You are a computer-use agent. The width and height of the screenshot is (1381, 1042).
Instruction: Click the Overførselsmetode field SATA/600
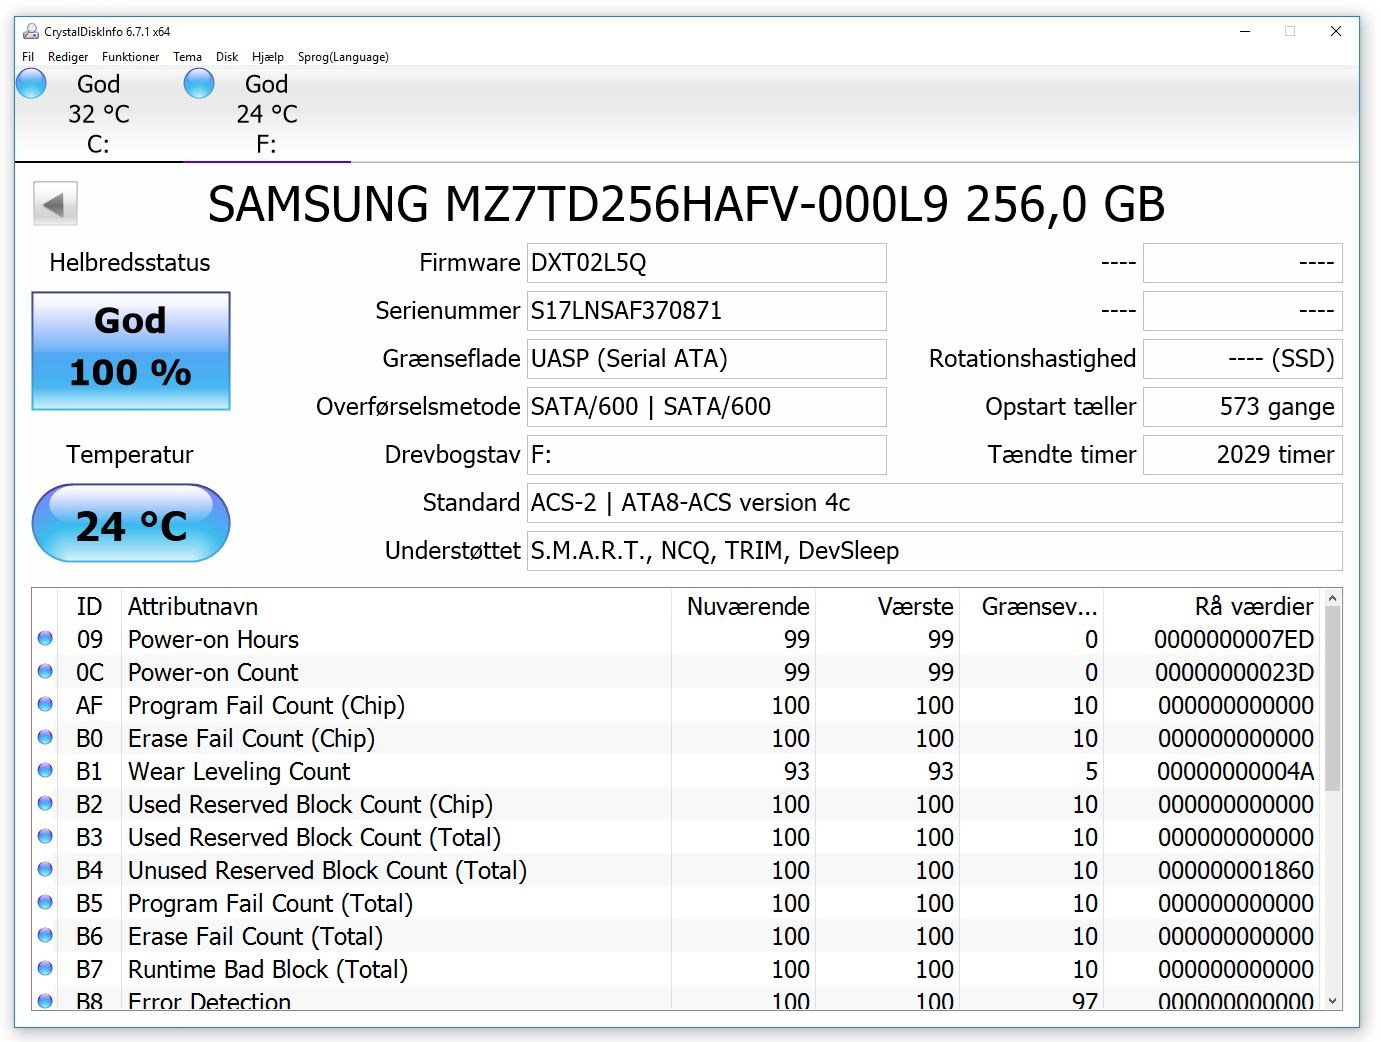click(707, 407)
